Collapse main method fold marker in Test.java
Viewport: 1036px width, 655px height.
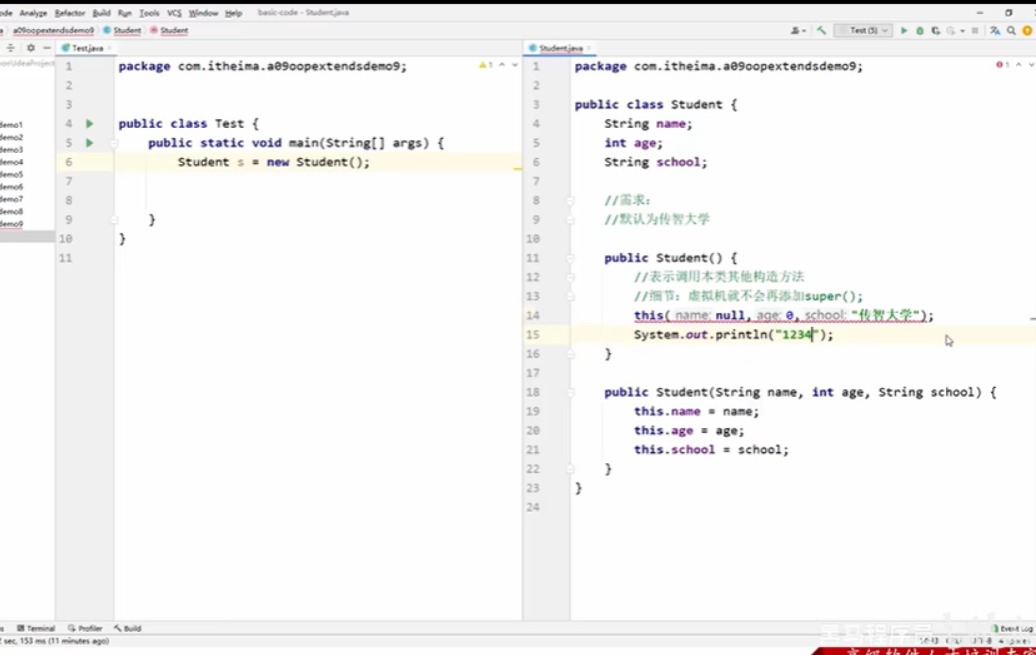(114, 143)
